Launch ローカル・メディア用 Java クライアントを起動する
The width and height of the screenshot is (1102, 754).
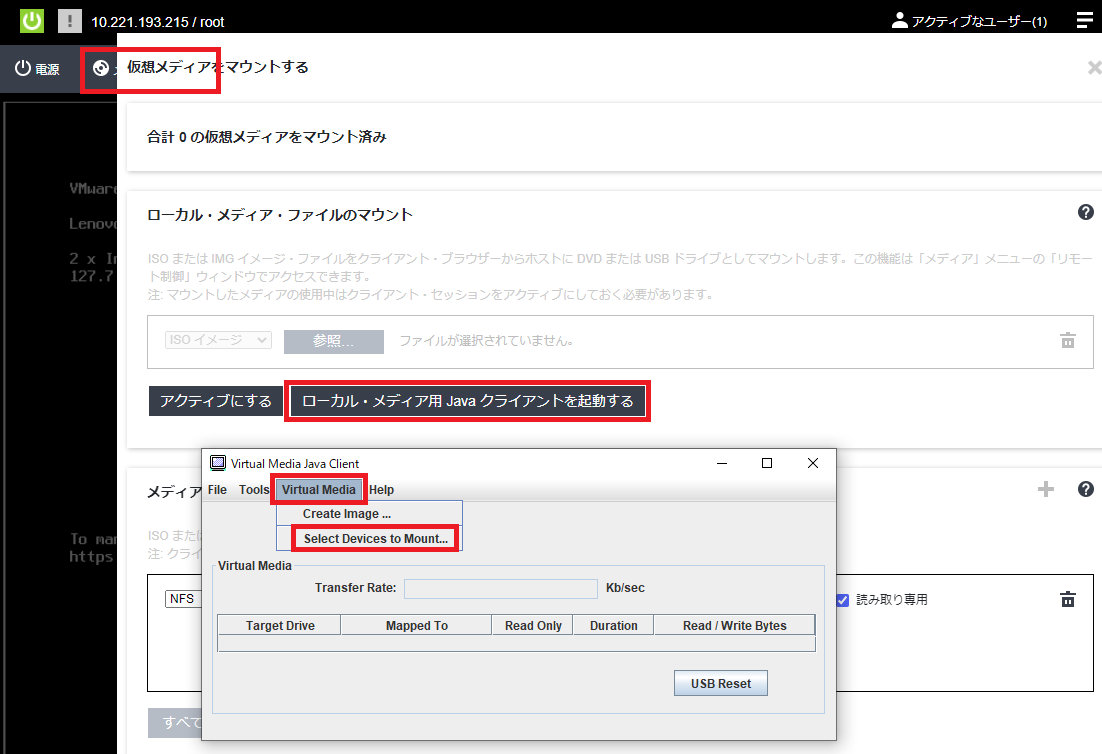coord(468,401)
